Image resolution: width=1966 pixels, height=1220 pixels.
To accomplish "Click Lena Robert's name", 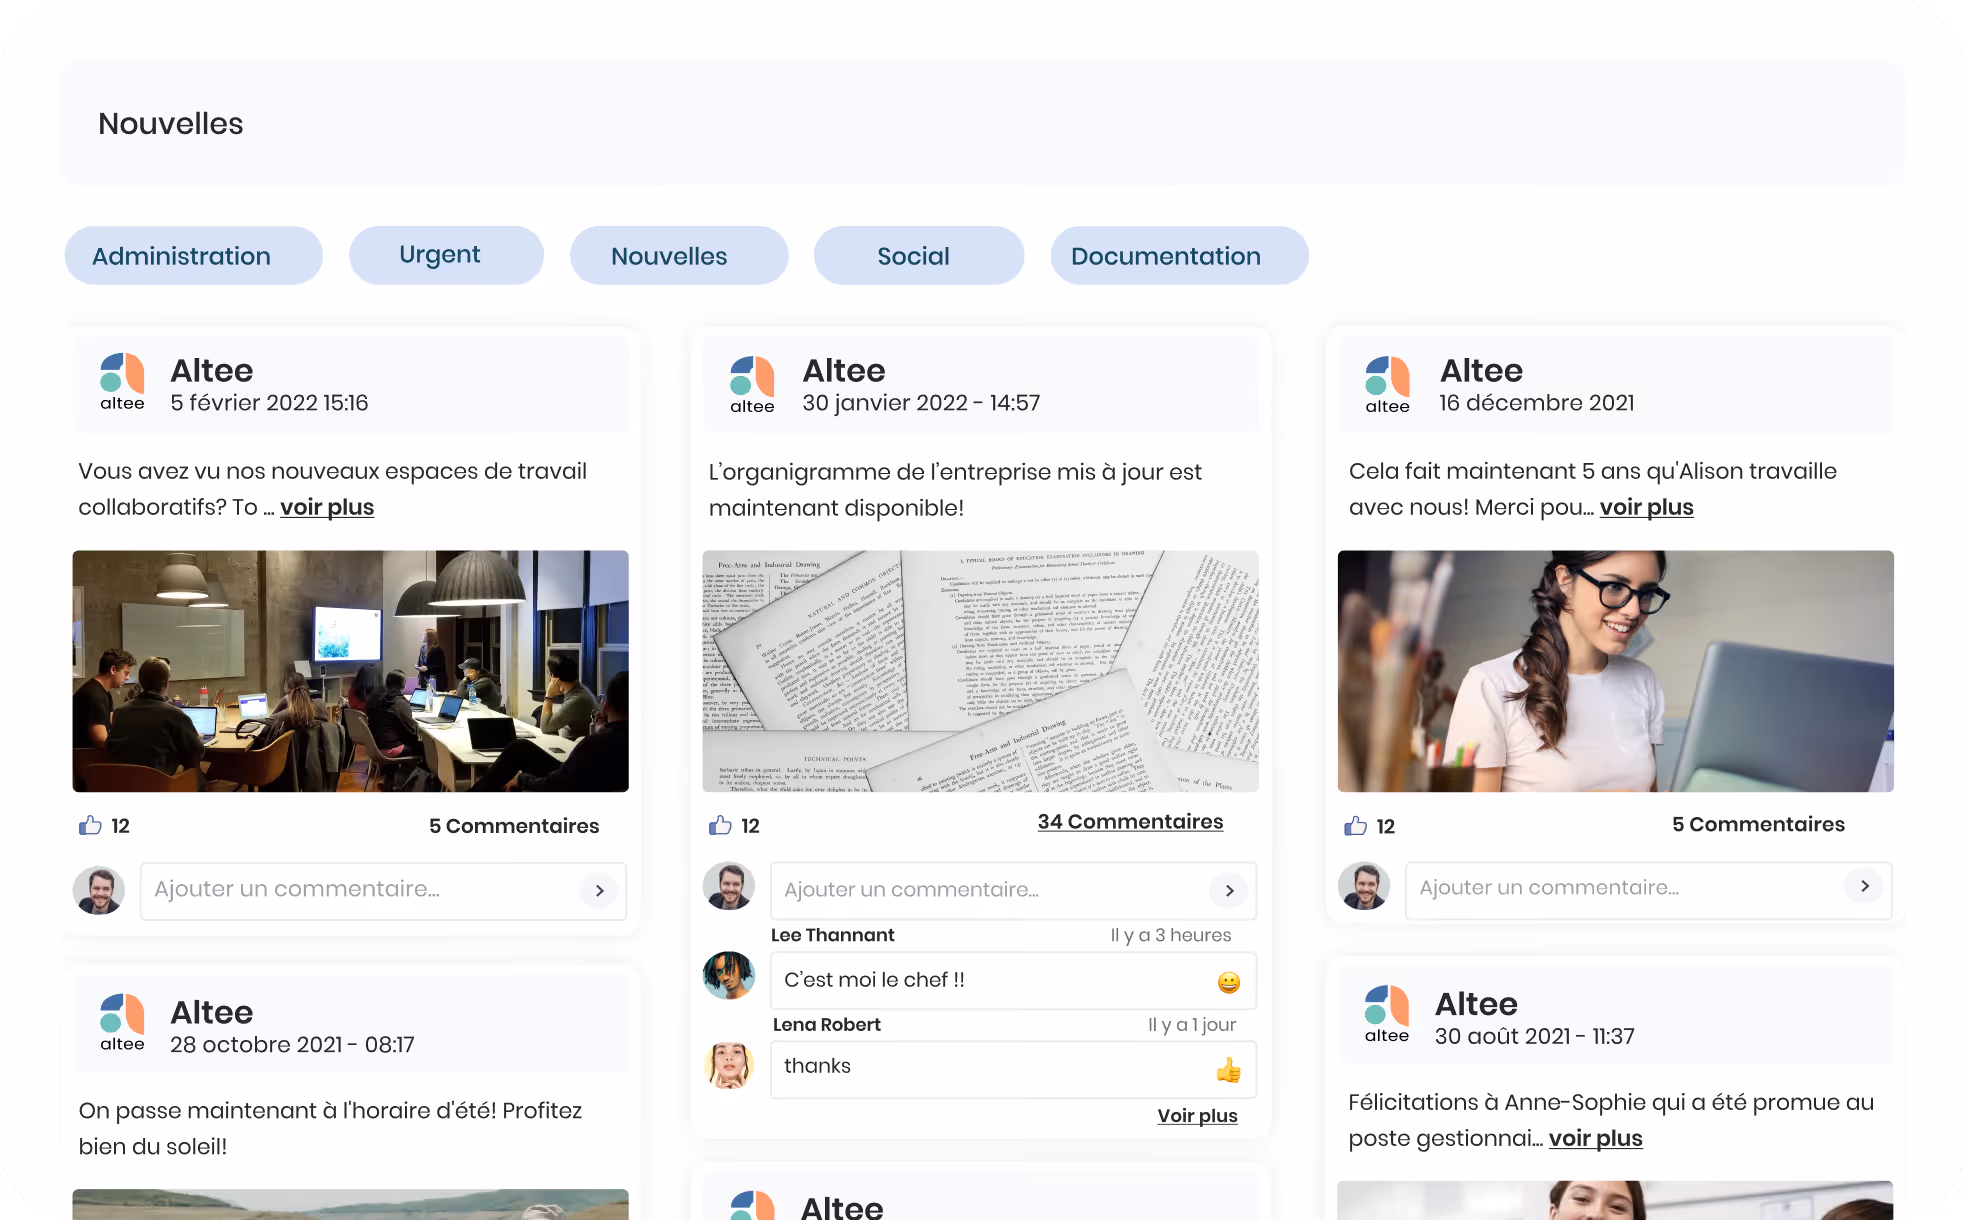I will pyautogui.click(x=826, y=1024).
